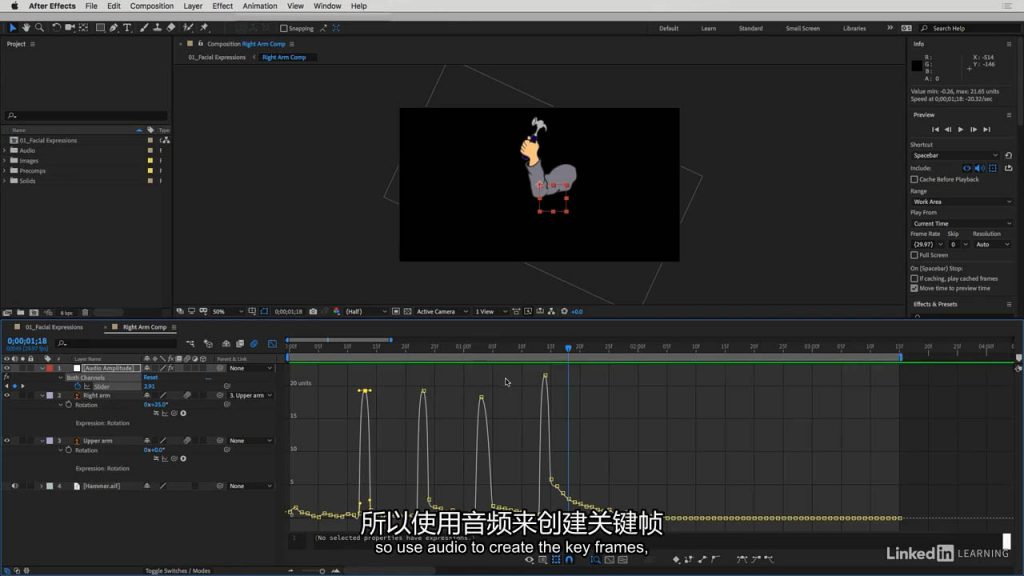
Task: Select the Pen tool
Action: click(x=114, y=28)
